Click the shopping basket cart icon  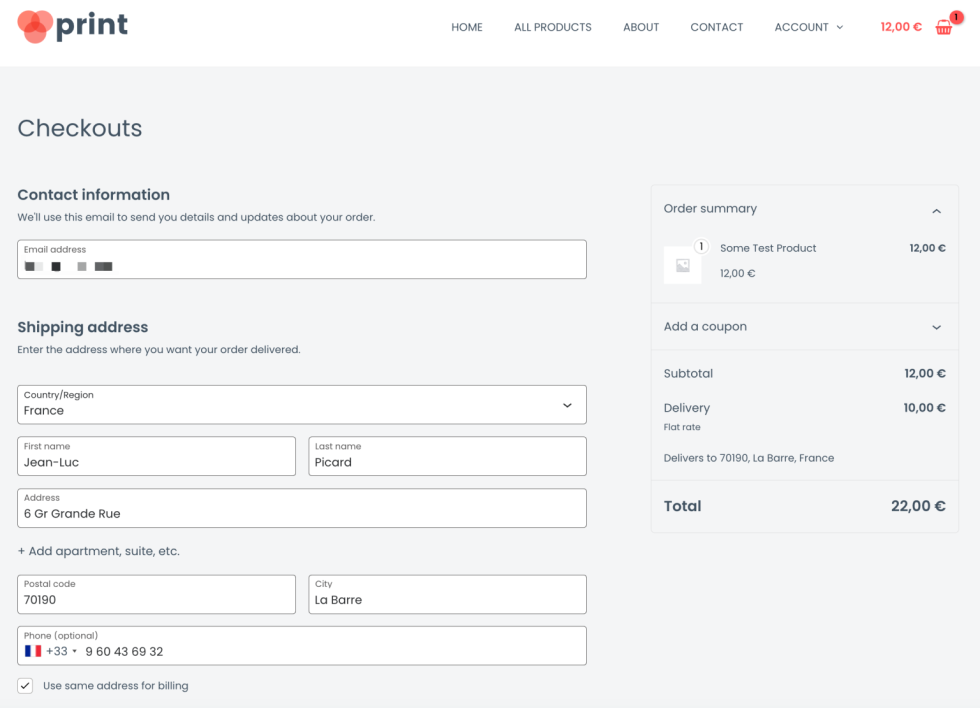[944, 27]
